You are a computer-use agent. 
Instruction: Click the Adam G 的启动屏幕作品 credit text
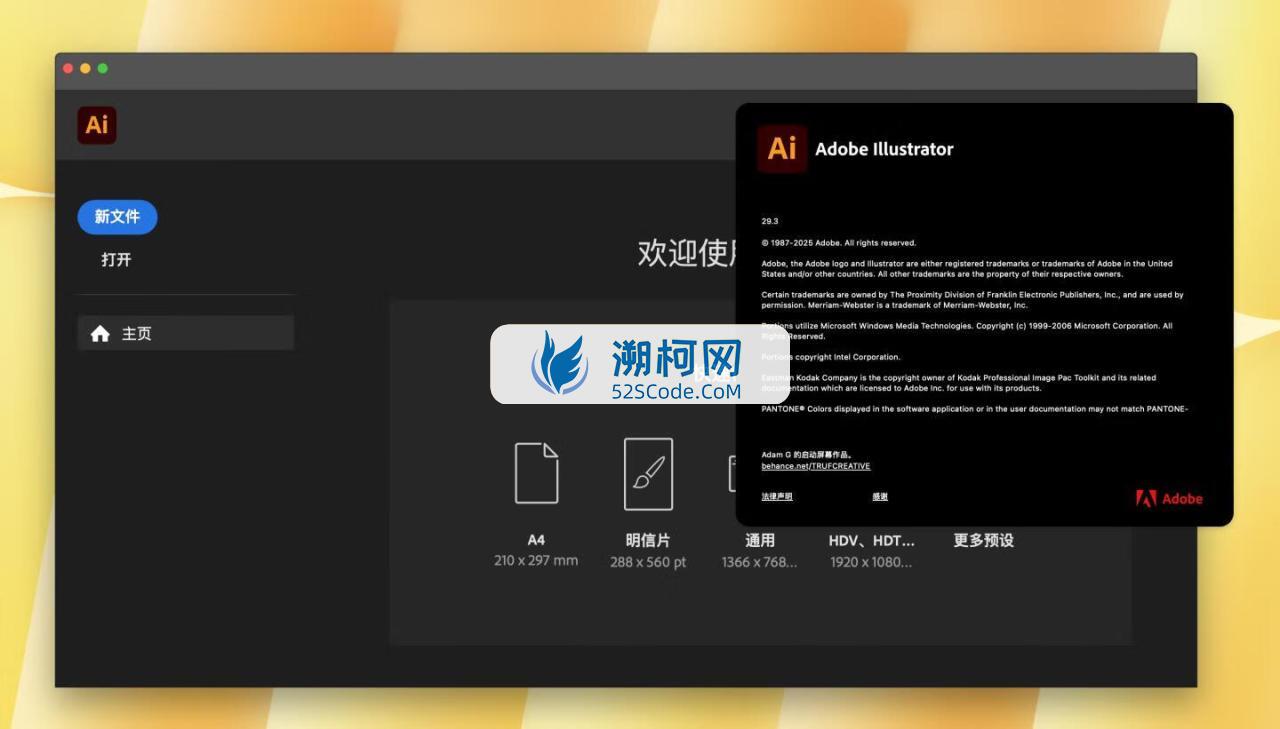807,455
